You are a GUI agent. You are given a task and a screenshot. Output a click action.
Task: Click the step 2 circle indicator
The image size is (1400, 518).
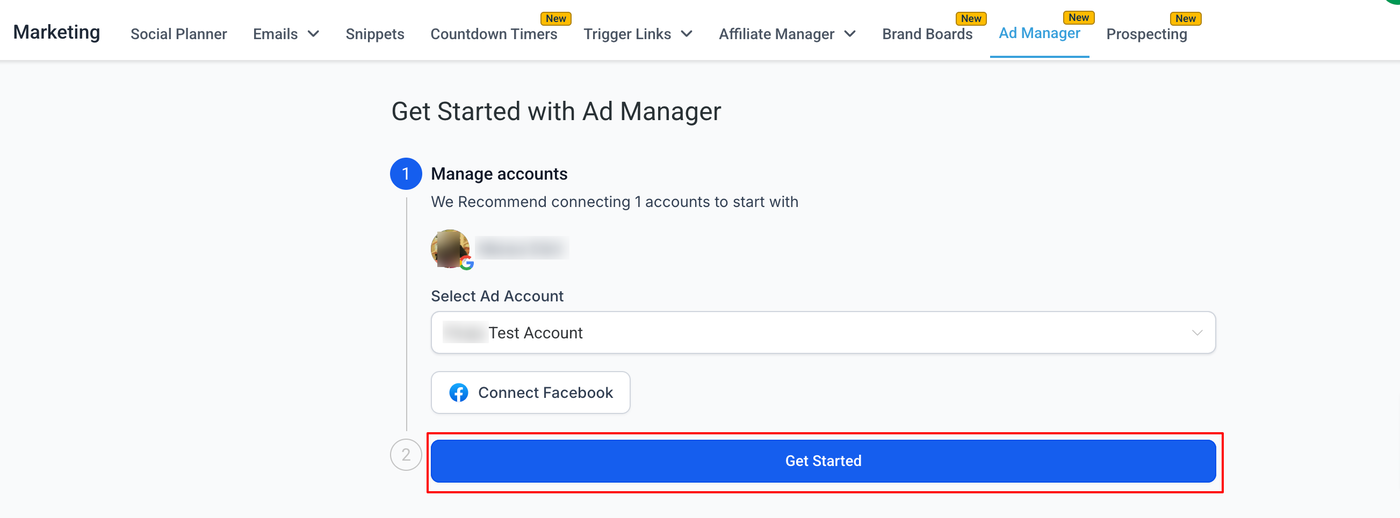406,455
